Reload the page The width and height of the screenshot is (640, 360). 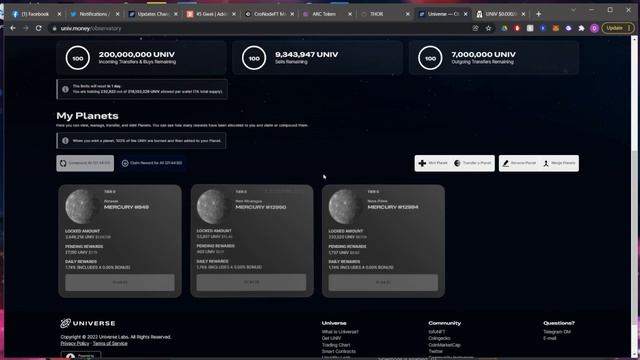(39, 28)
